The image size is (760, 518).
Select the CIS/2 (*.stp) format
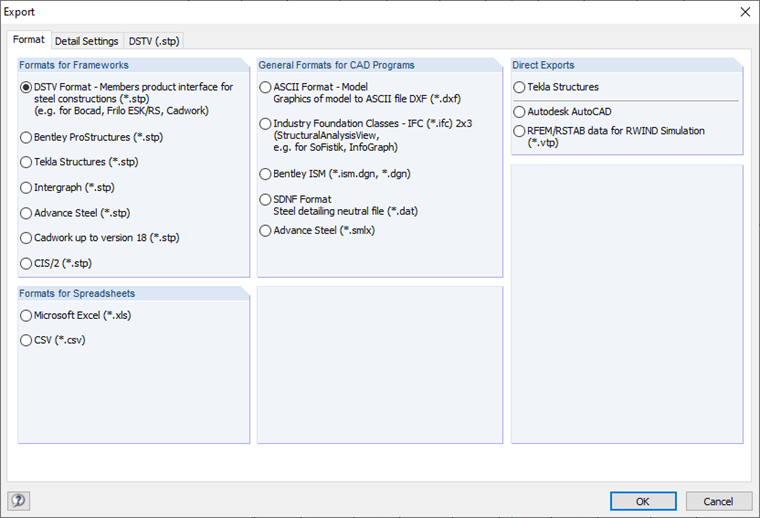point(26,264)
